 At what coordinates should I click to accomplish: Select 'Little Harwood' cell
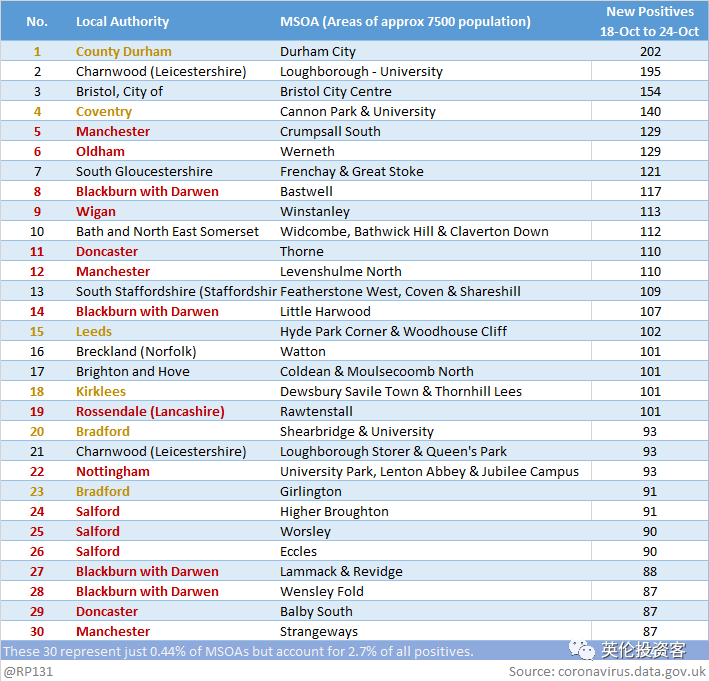(x=325, y=311)
